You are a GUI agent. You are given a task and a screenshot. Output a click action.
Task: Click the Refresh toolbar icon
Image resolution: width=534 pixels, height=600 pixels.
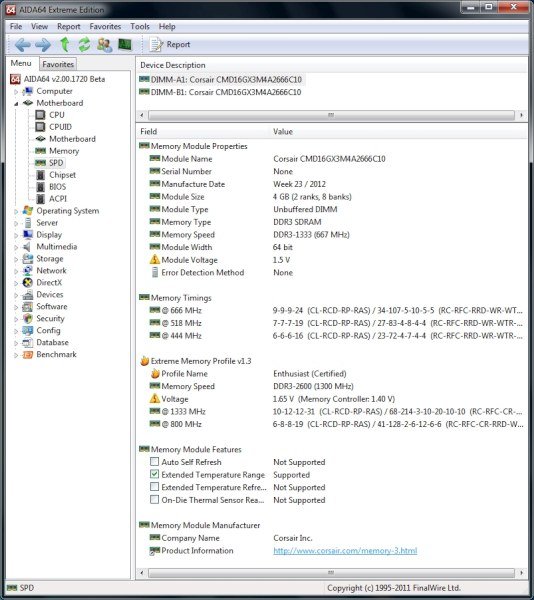pos(84,45)
